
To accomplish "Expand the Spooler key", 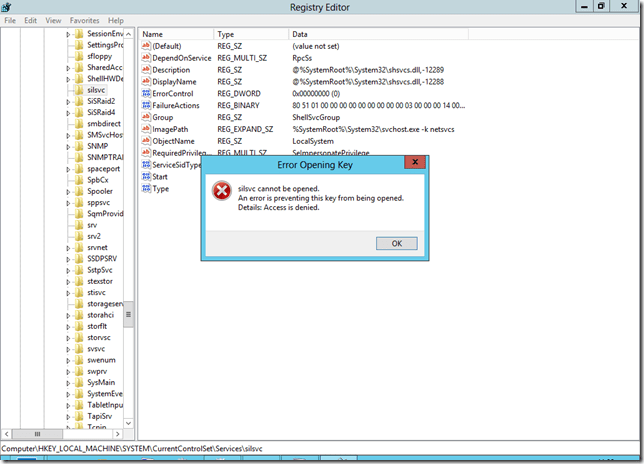I will [68, 192].
